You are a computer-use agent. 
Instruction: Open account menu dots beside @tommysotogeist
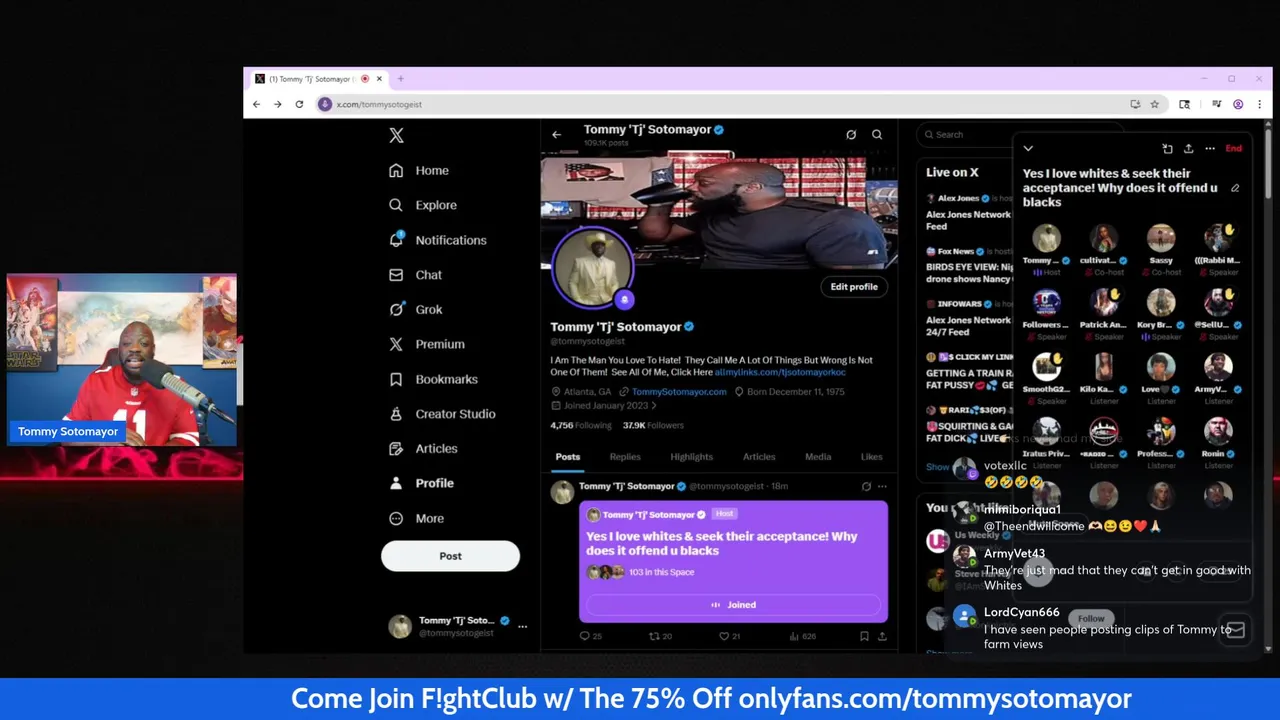(522, 626)
